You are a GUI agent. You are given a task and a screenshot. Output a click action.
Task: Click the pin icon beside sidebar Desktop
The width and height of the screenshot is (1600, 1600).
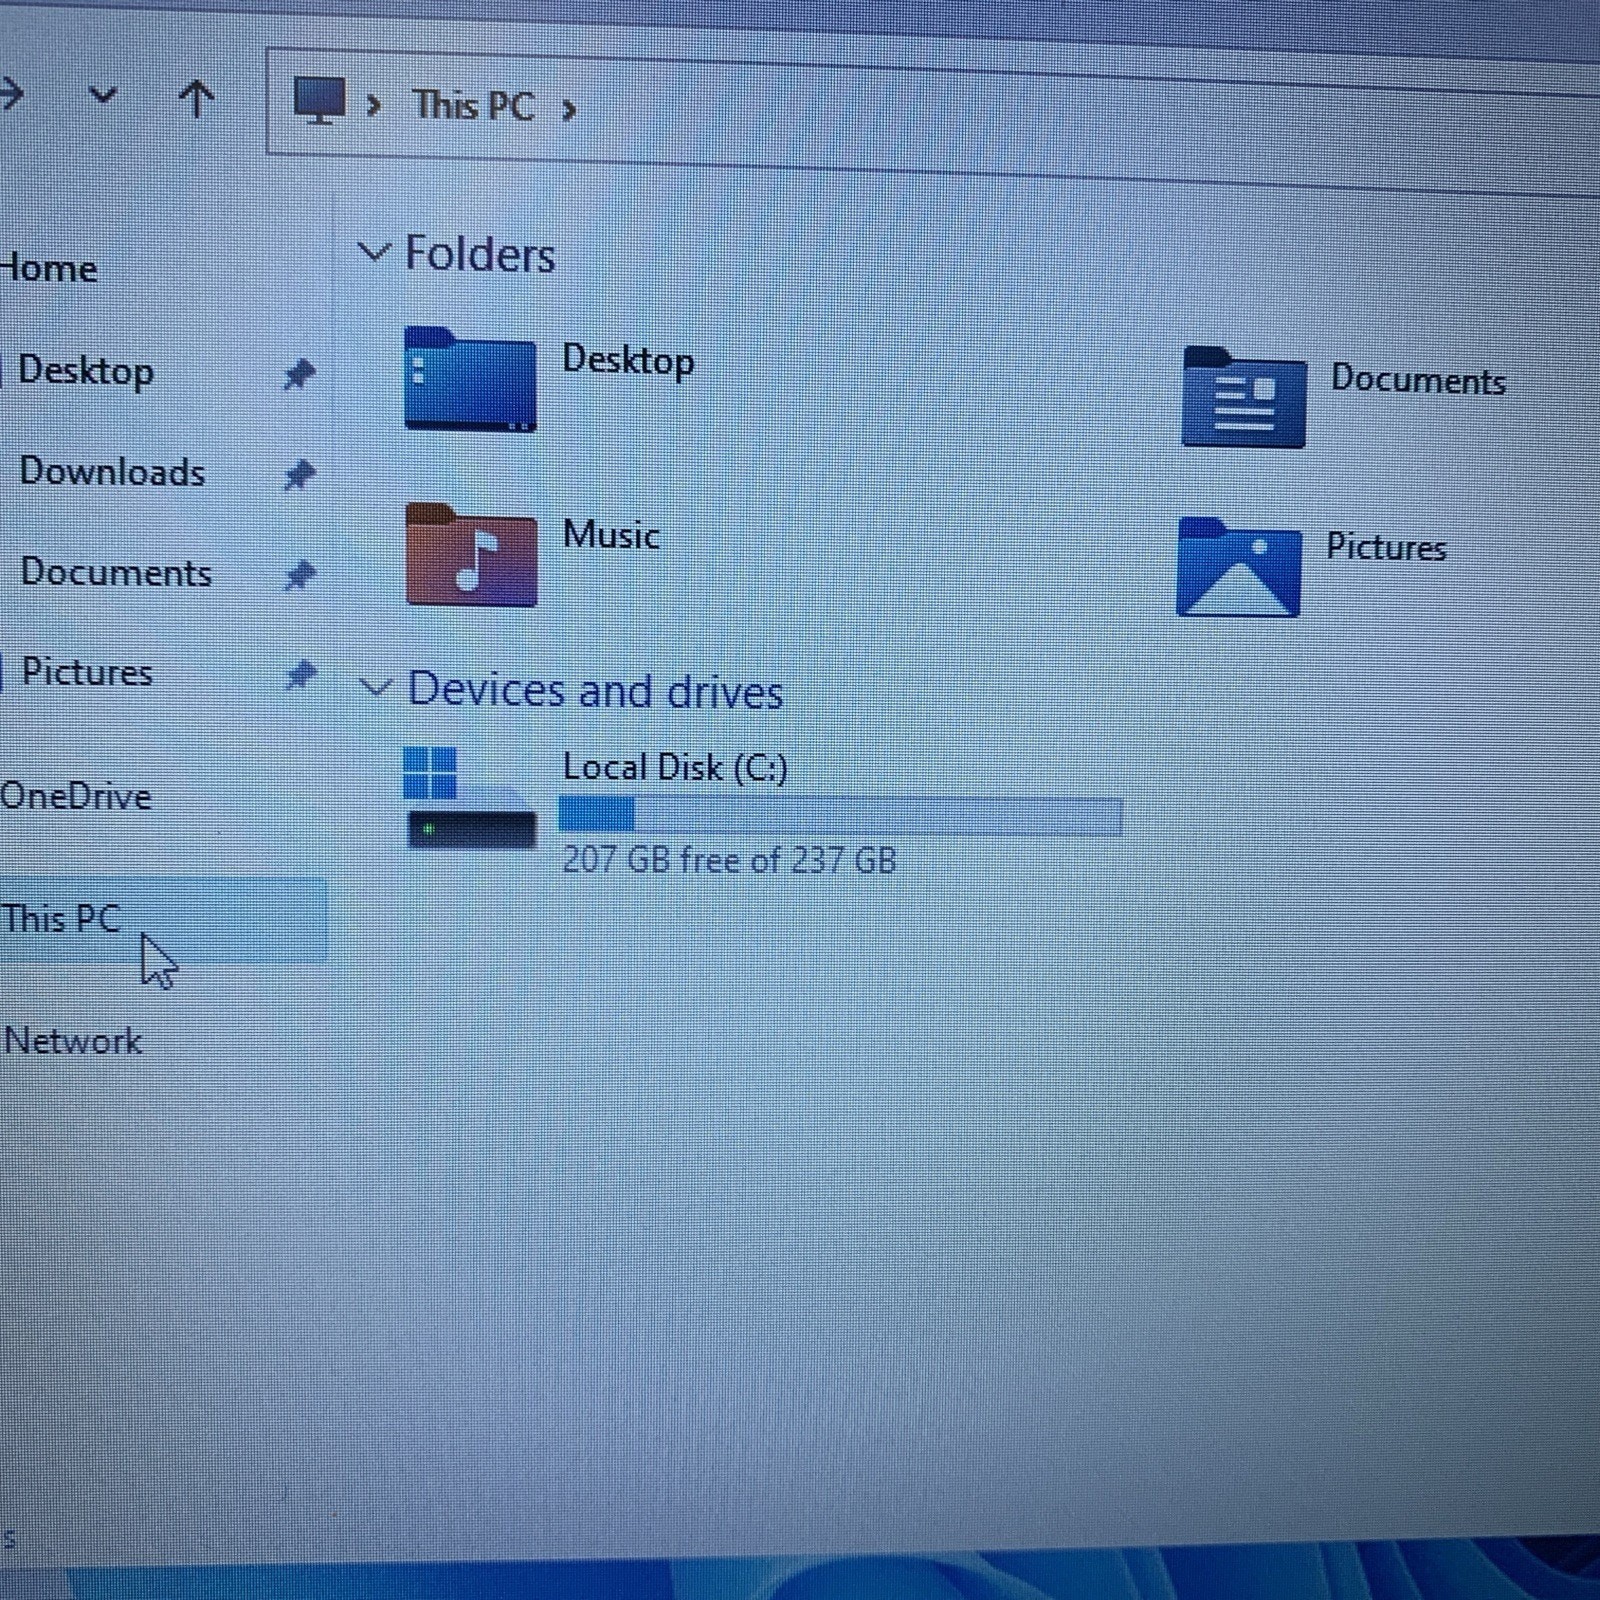pyautogui.click(x=299, y=374)
